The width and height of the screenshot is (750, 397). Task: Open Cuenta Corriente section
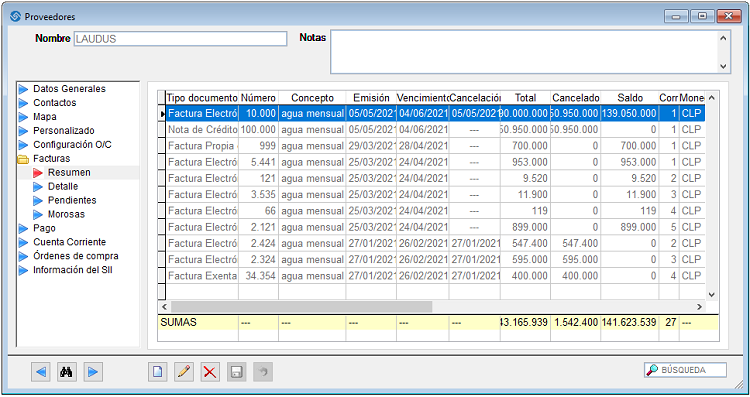[69, 242]
